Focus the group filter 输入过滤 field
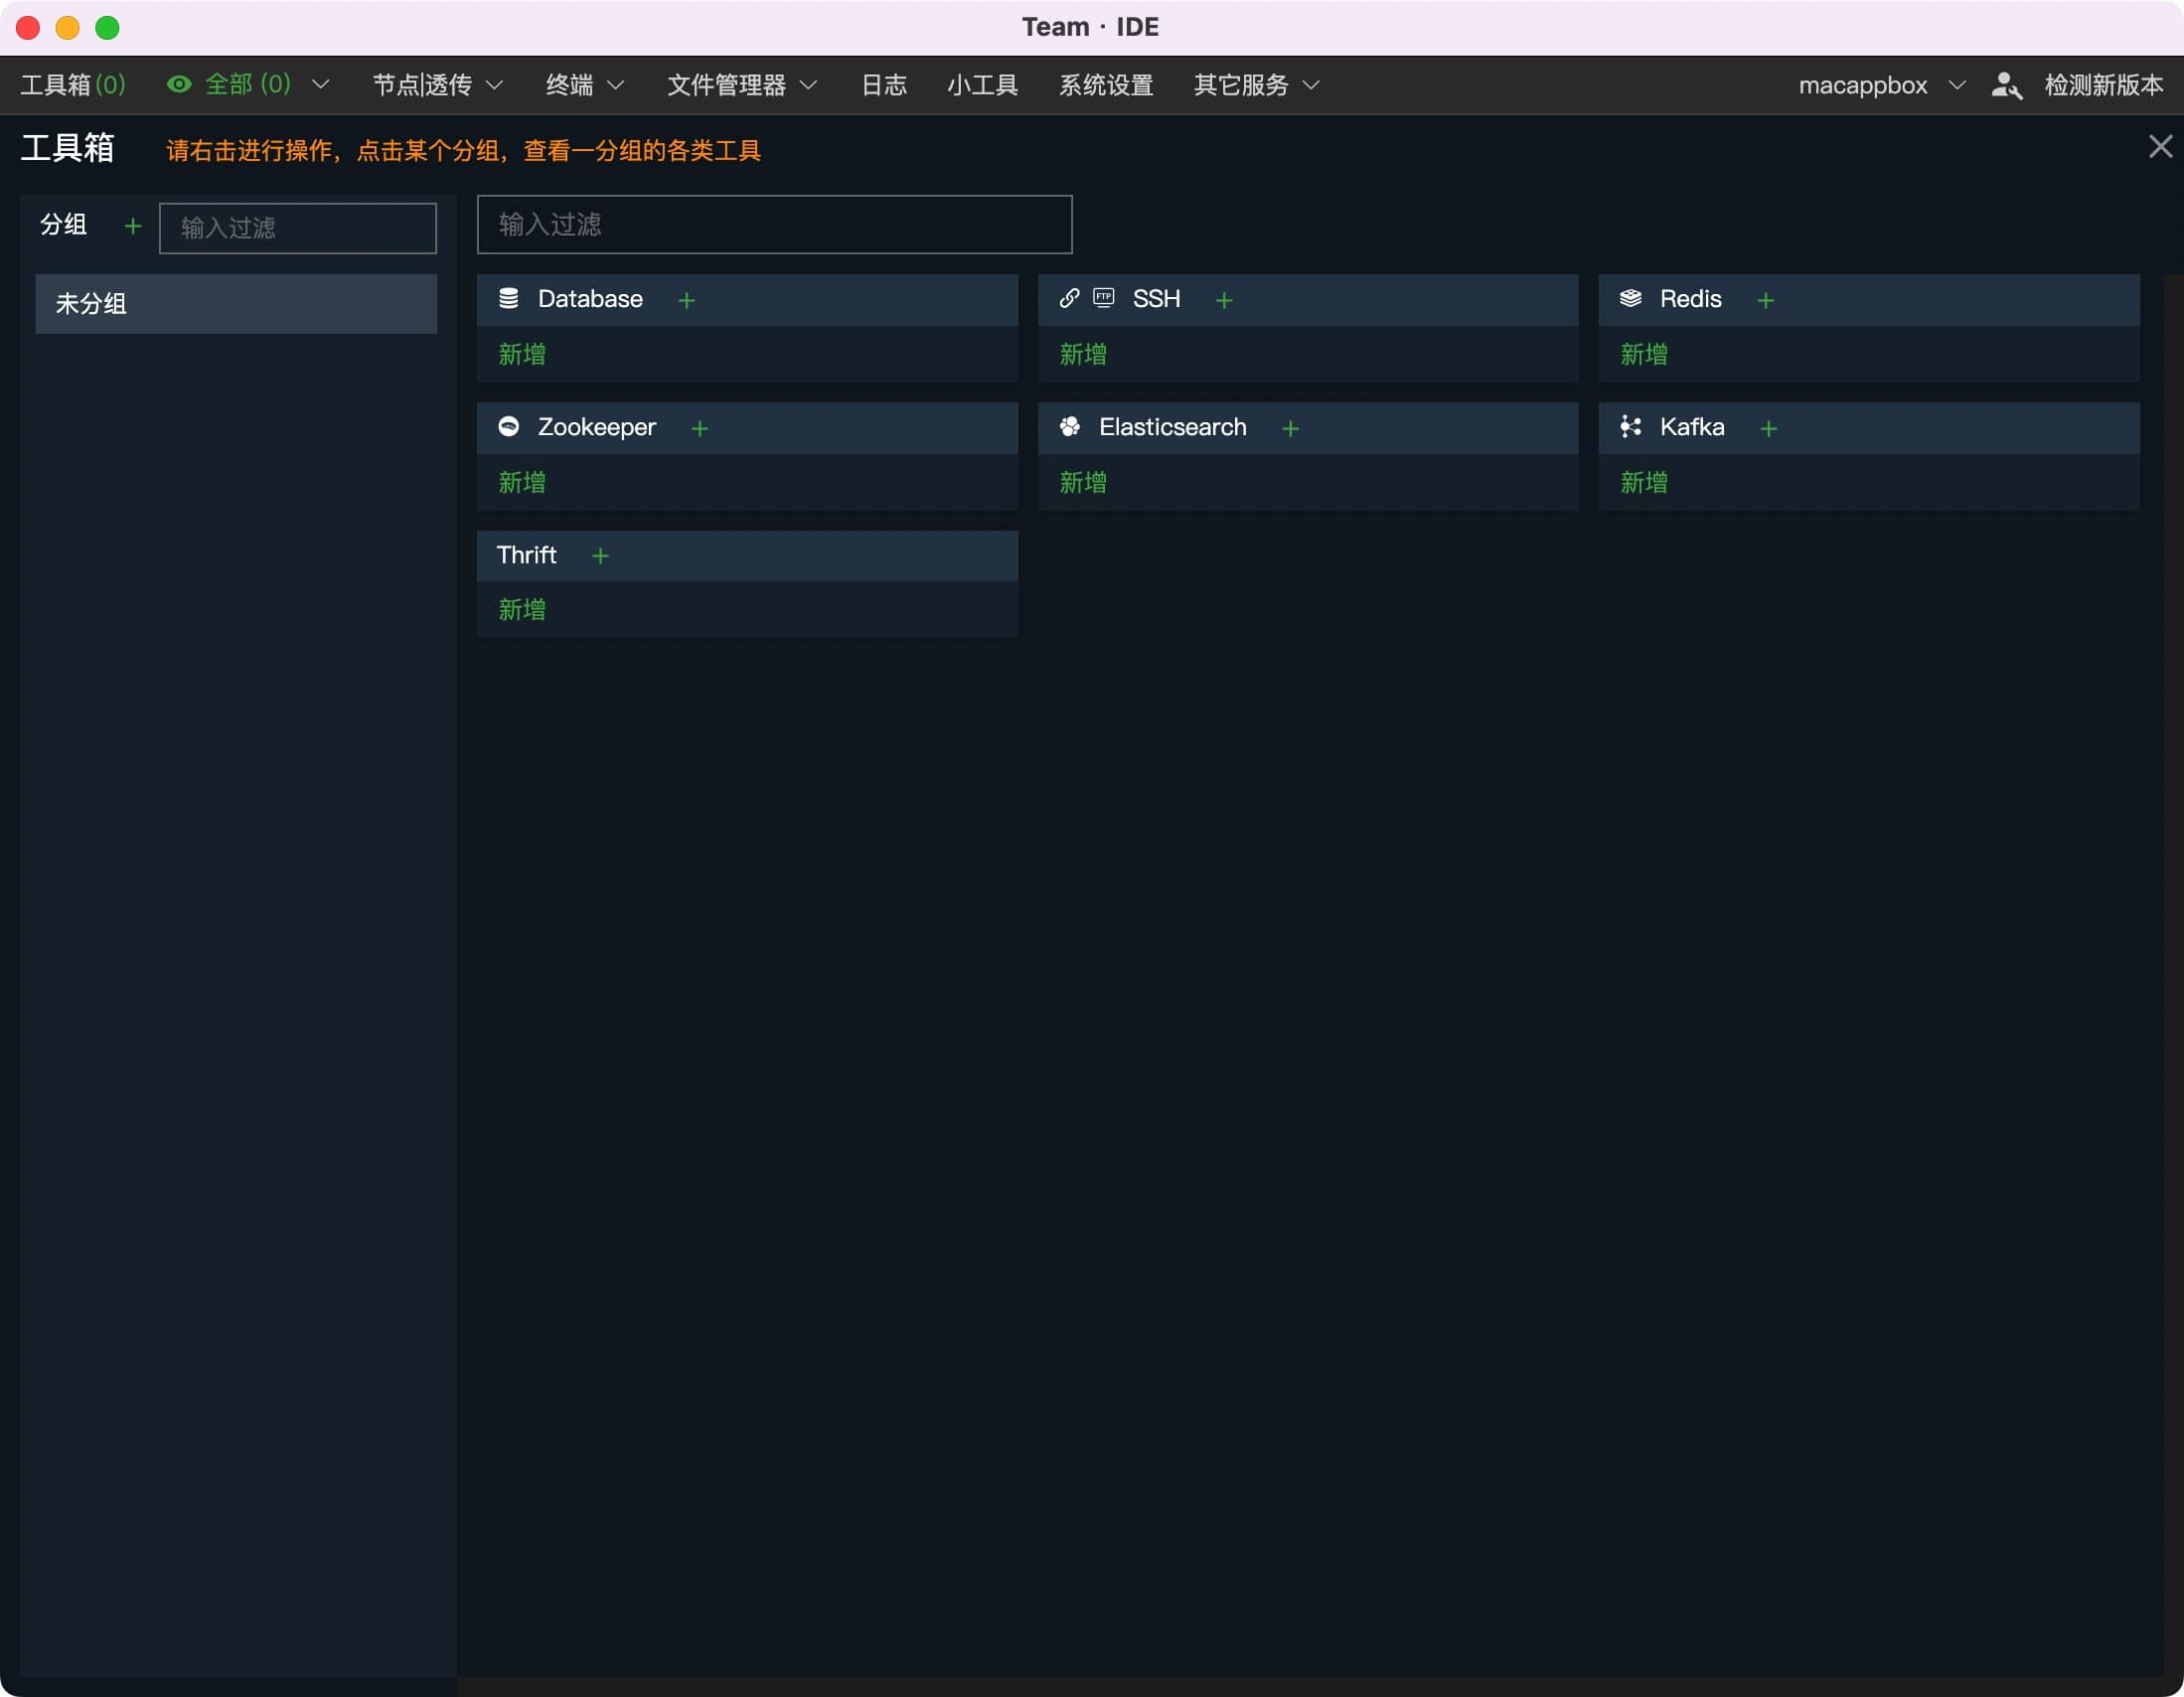Screen dimensions: 2184x1697 tap(297, 228)
